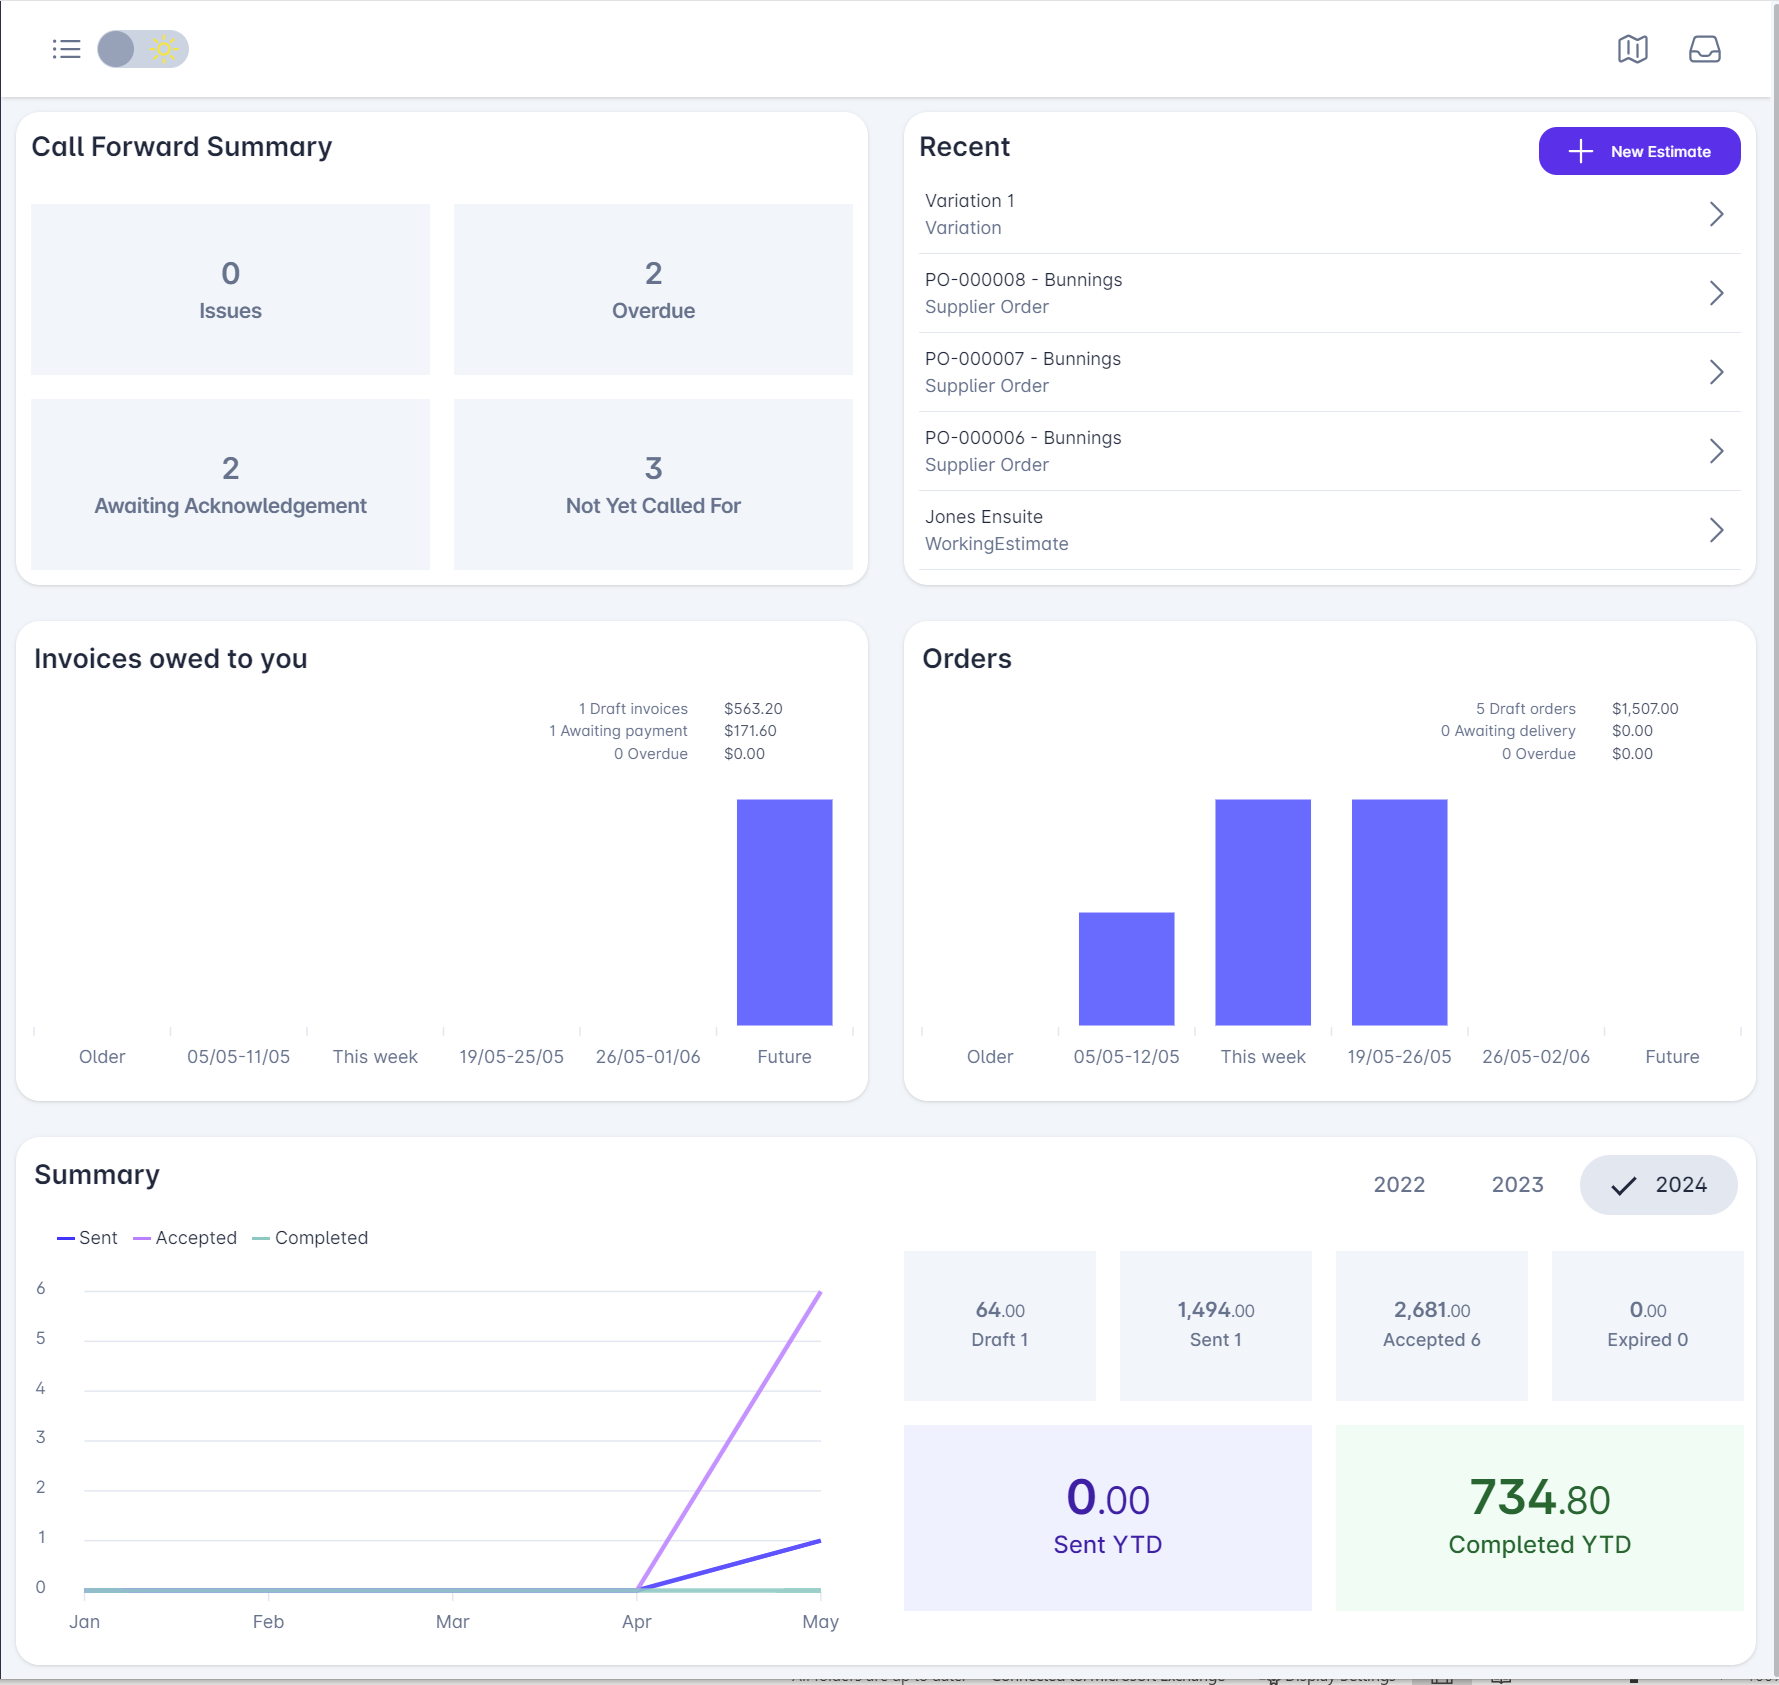The height and width of the screenshot is (1685, 1779).
Task: Expand the PO-000007 Bunnings chevron
Action: tap(1716, 372)
